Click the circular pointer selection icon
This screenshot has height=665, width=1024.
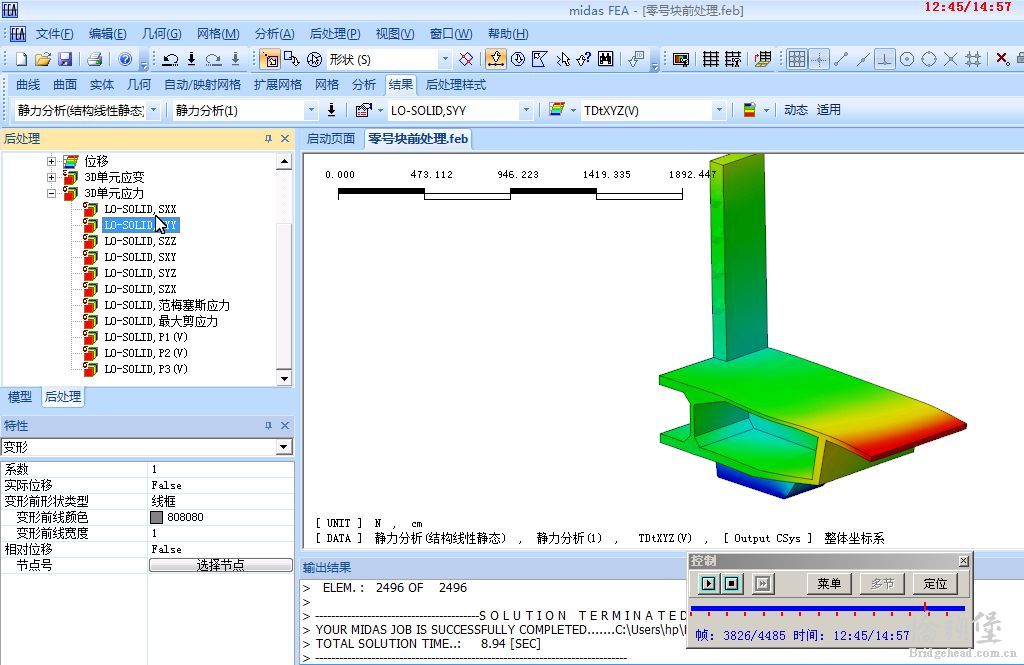(314, 59)
